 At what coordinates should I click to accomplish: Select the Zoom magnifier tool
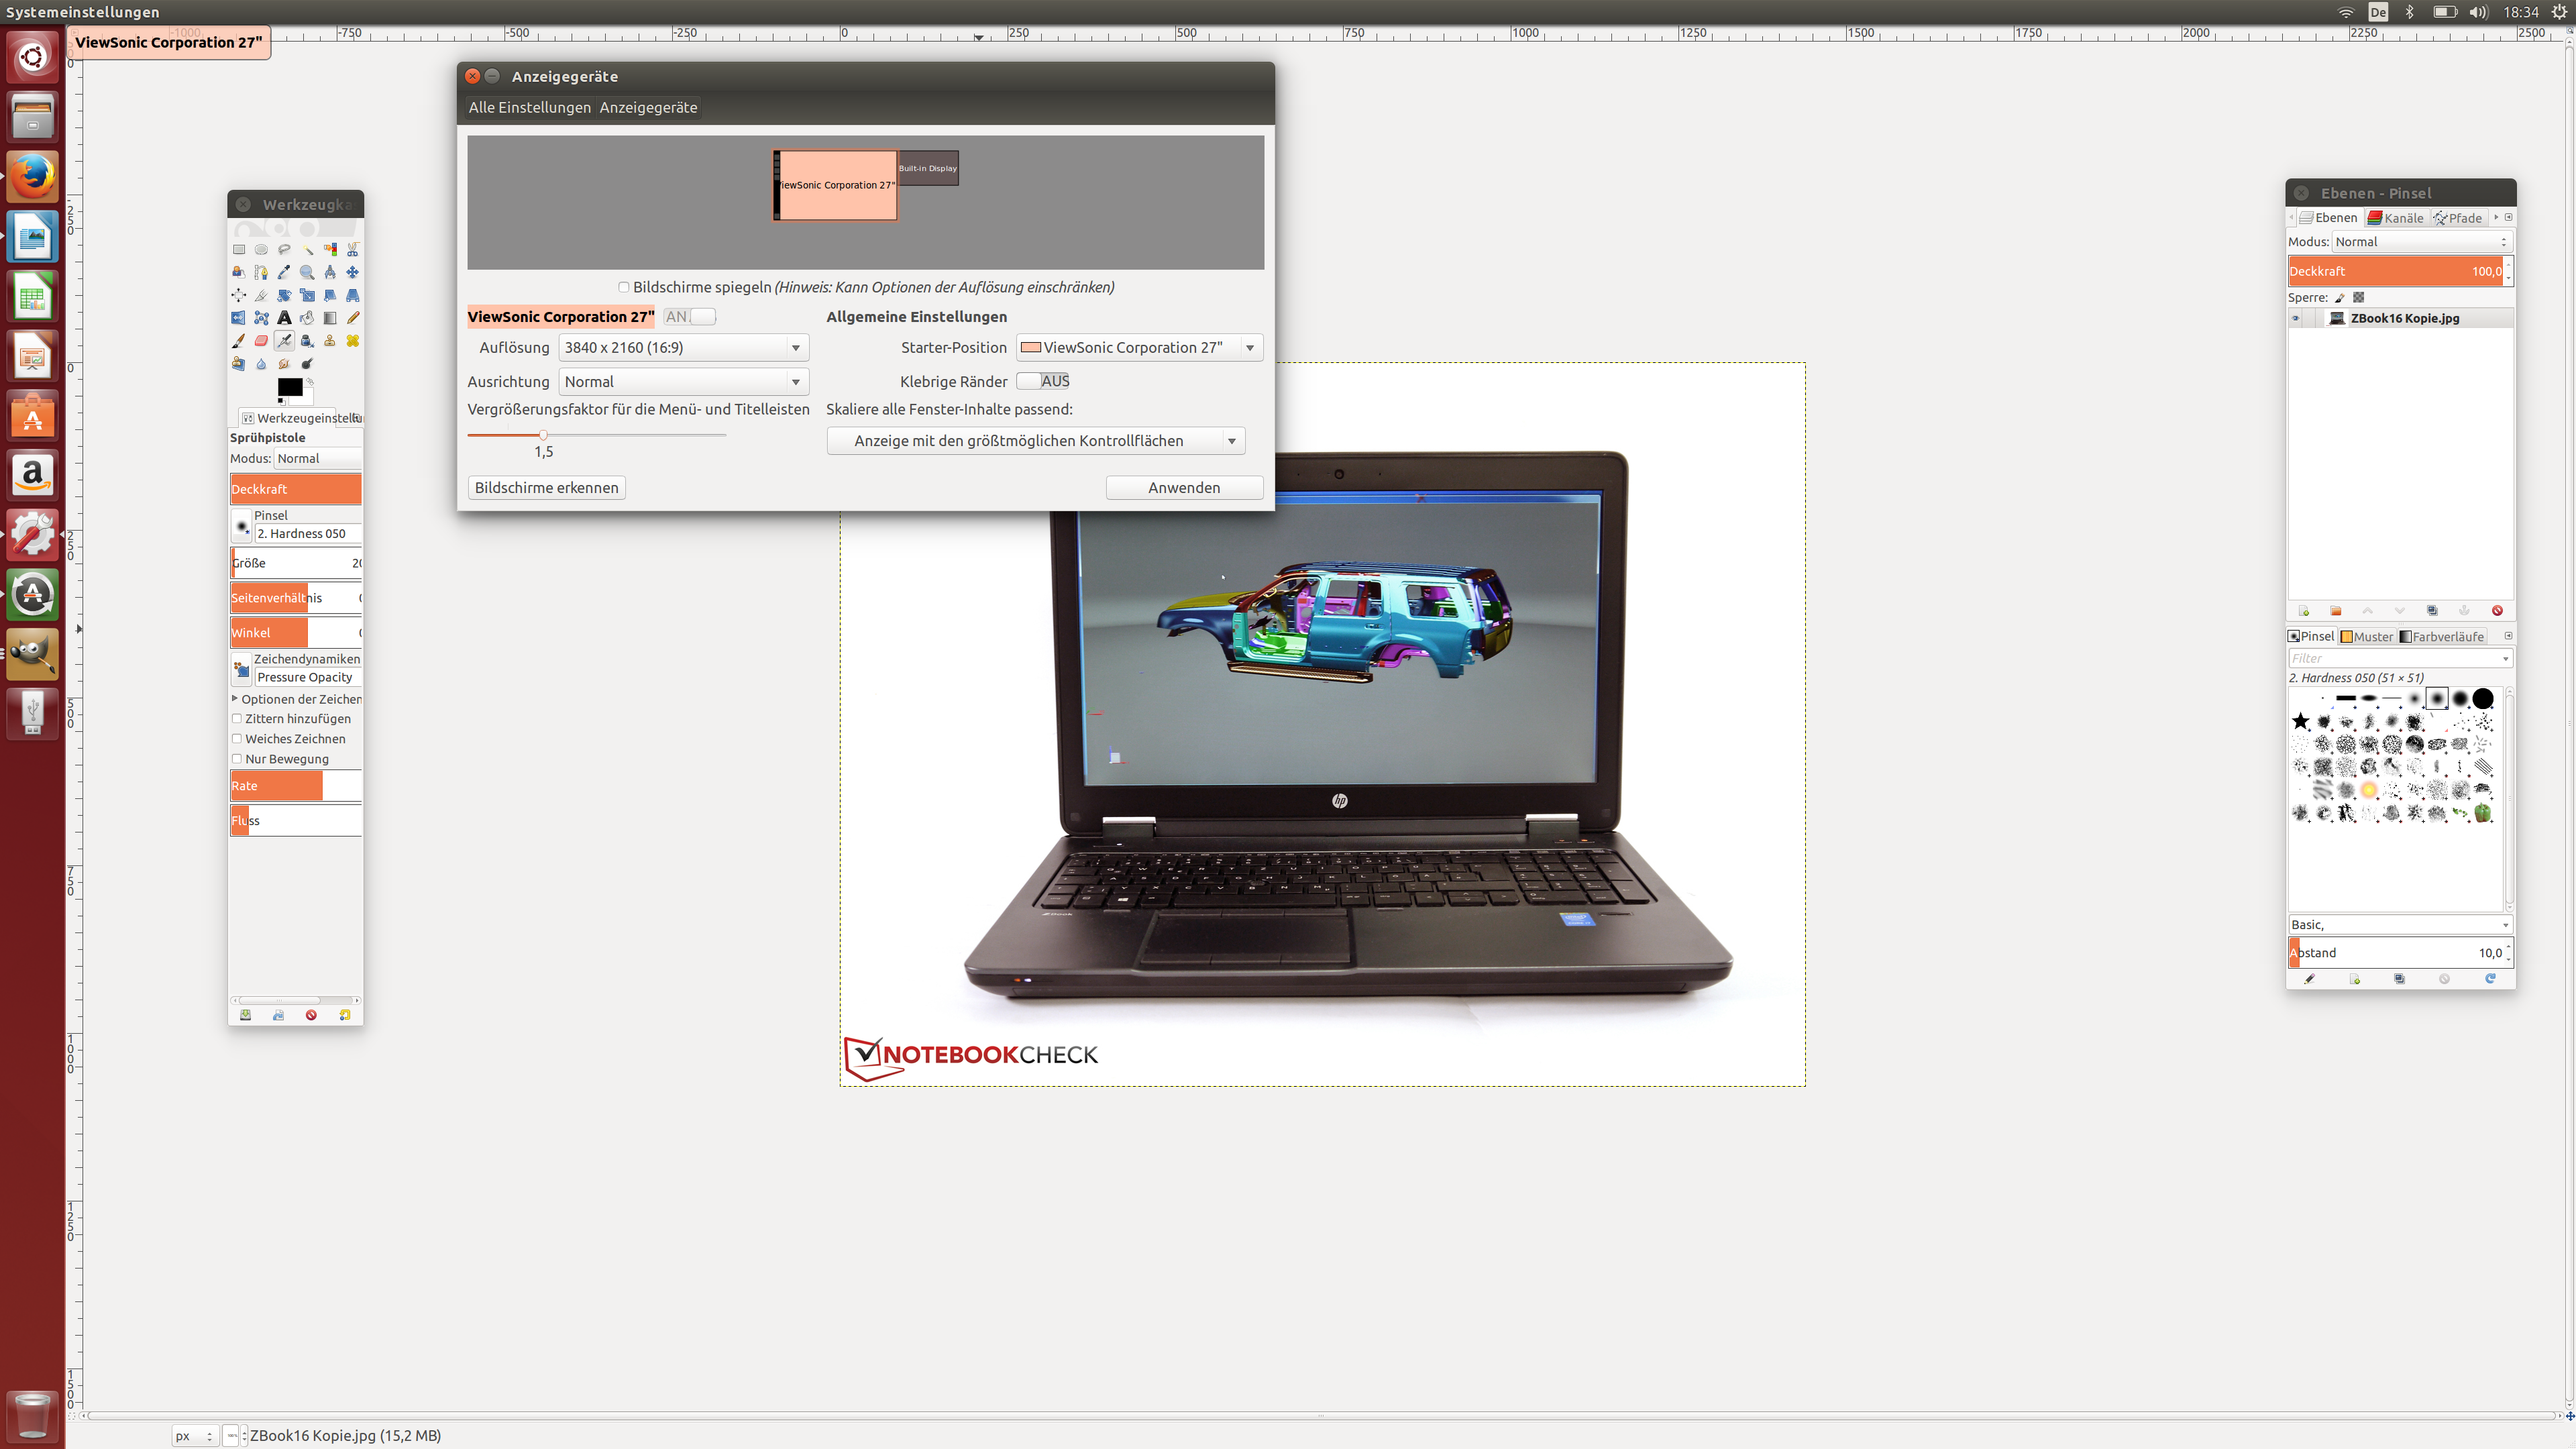(307, 272)
